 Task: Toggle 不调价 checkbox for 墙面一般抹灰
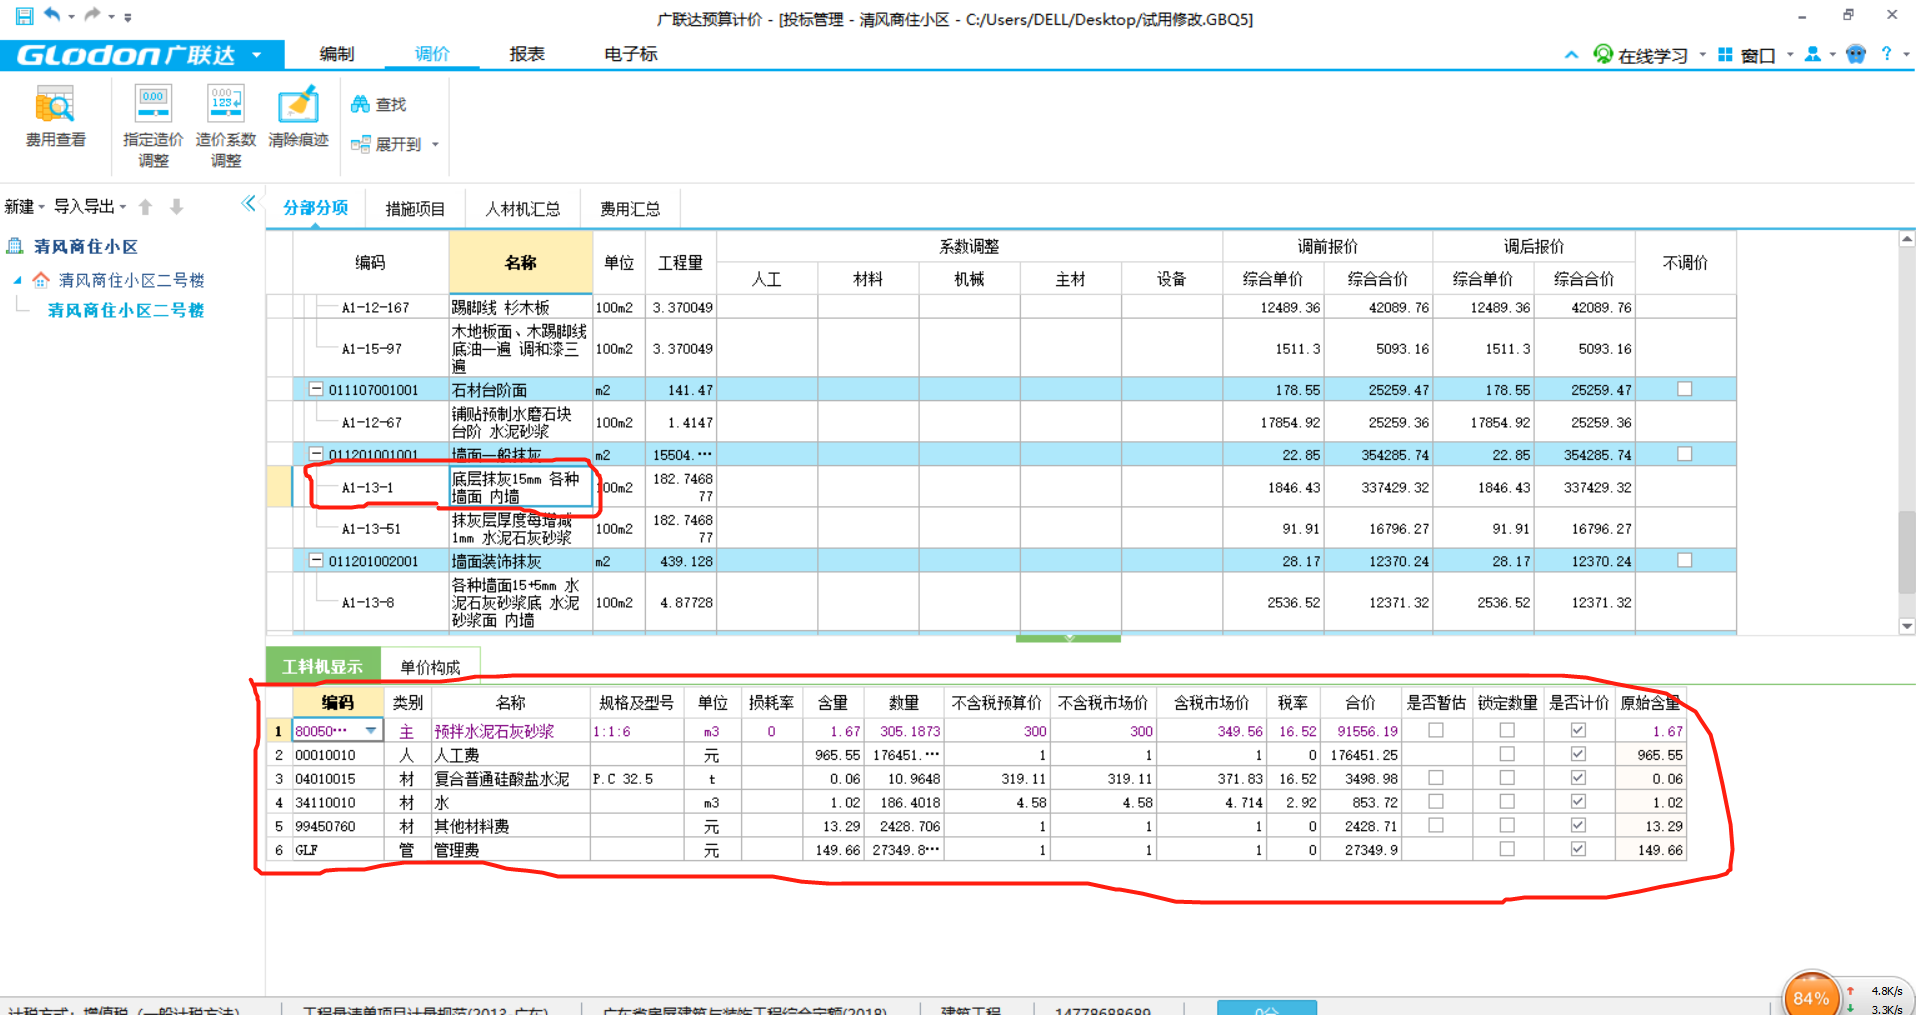[1685, 454]
